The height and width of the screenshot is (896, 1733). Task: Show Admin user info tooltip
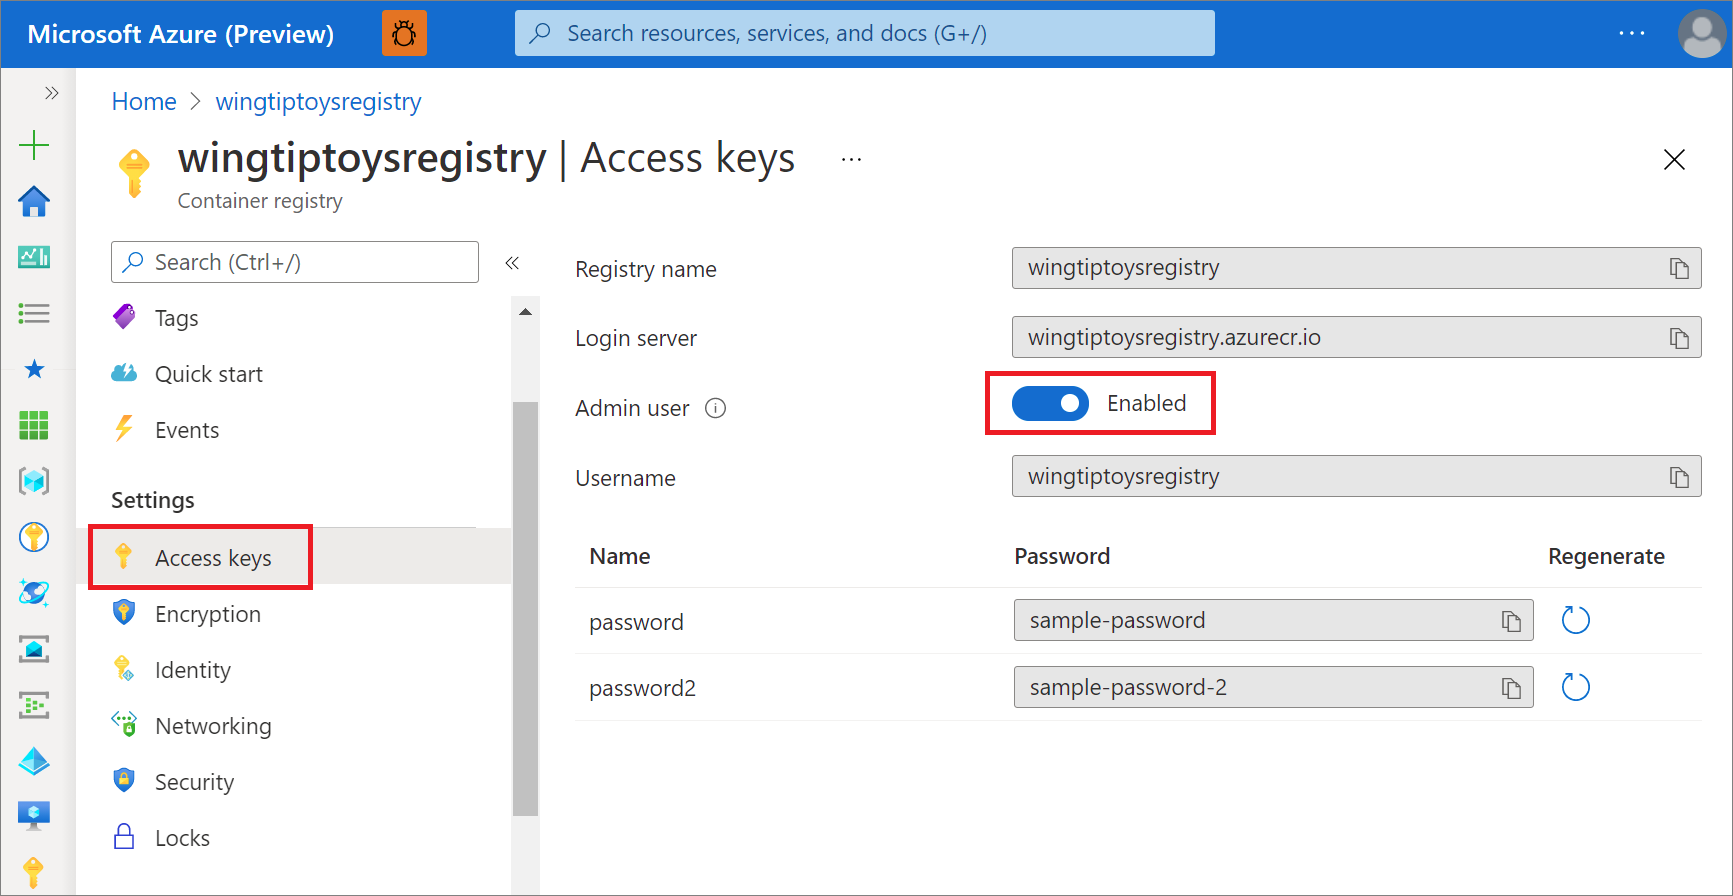click(715, 408)
